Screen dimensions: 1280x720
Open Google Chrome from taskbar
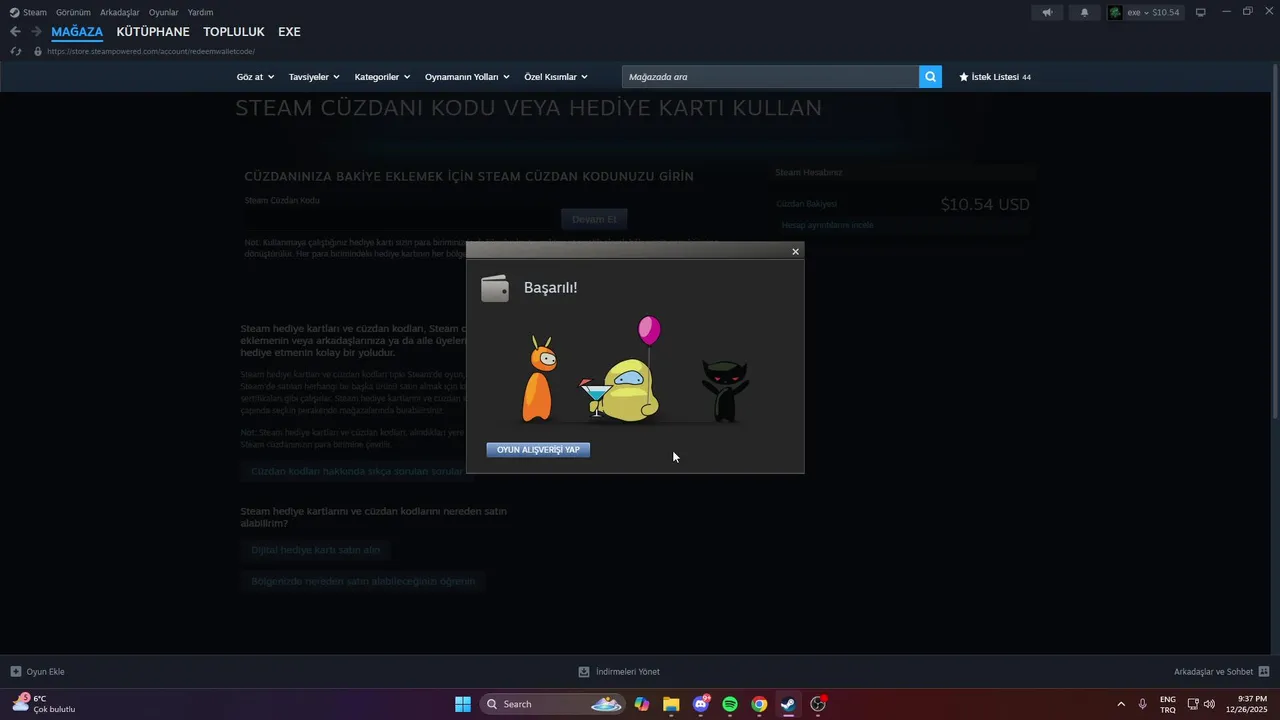click(759, 704)
